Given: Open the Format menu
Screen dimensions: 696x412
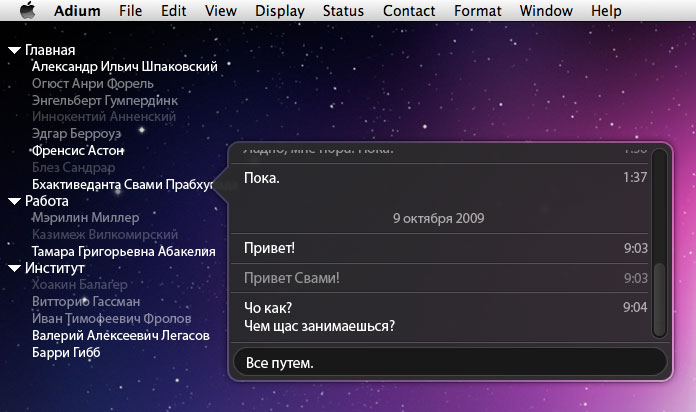Looking at the screenshot, I should (478, 11).
